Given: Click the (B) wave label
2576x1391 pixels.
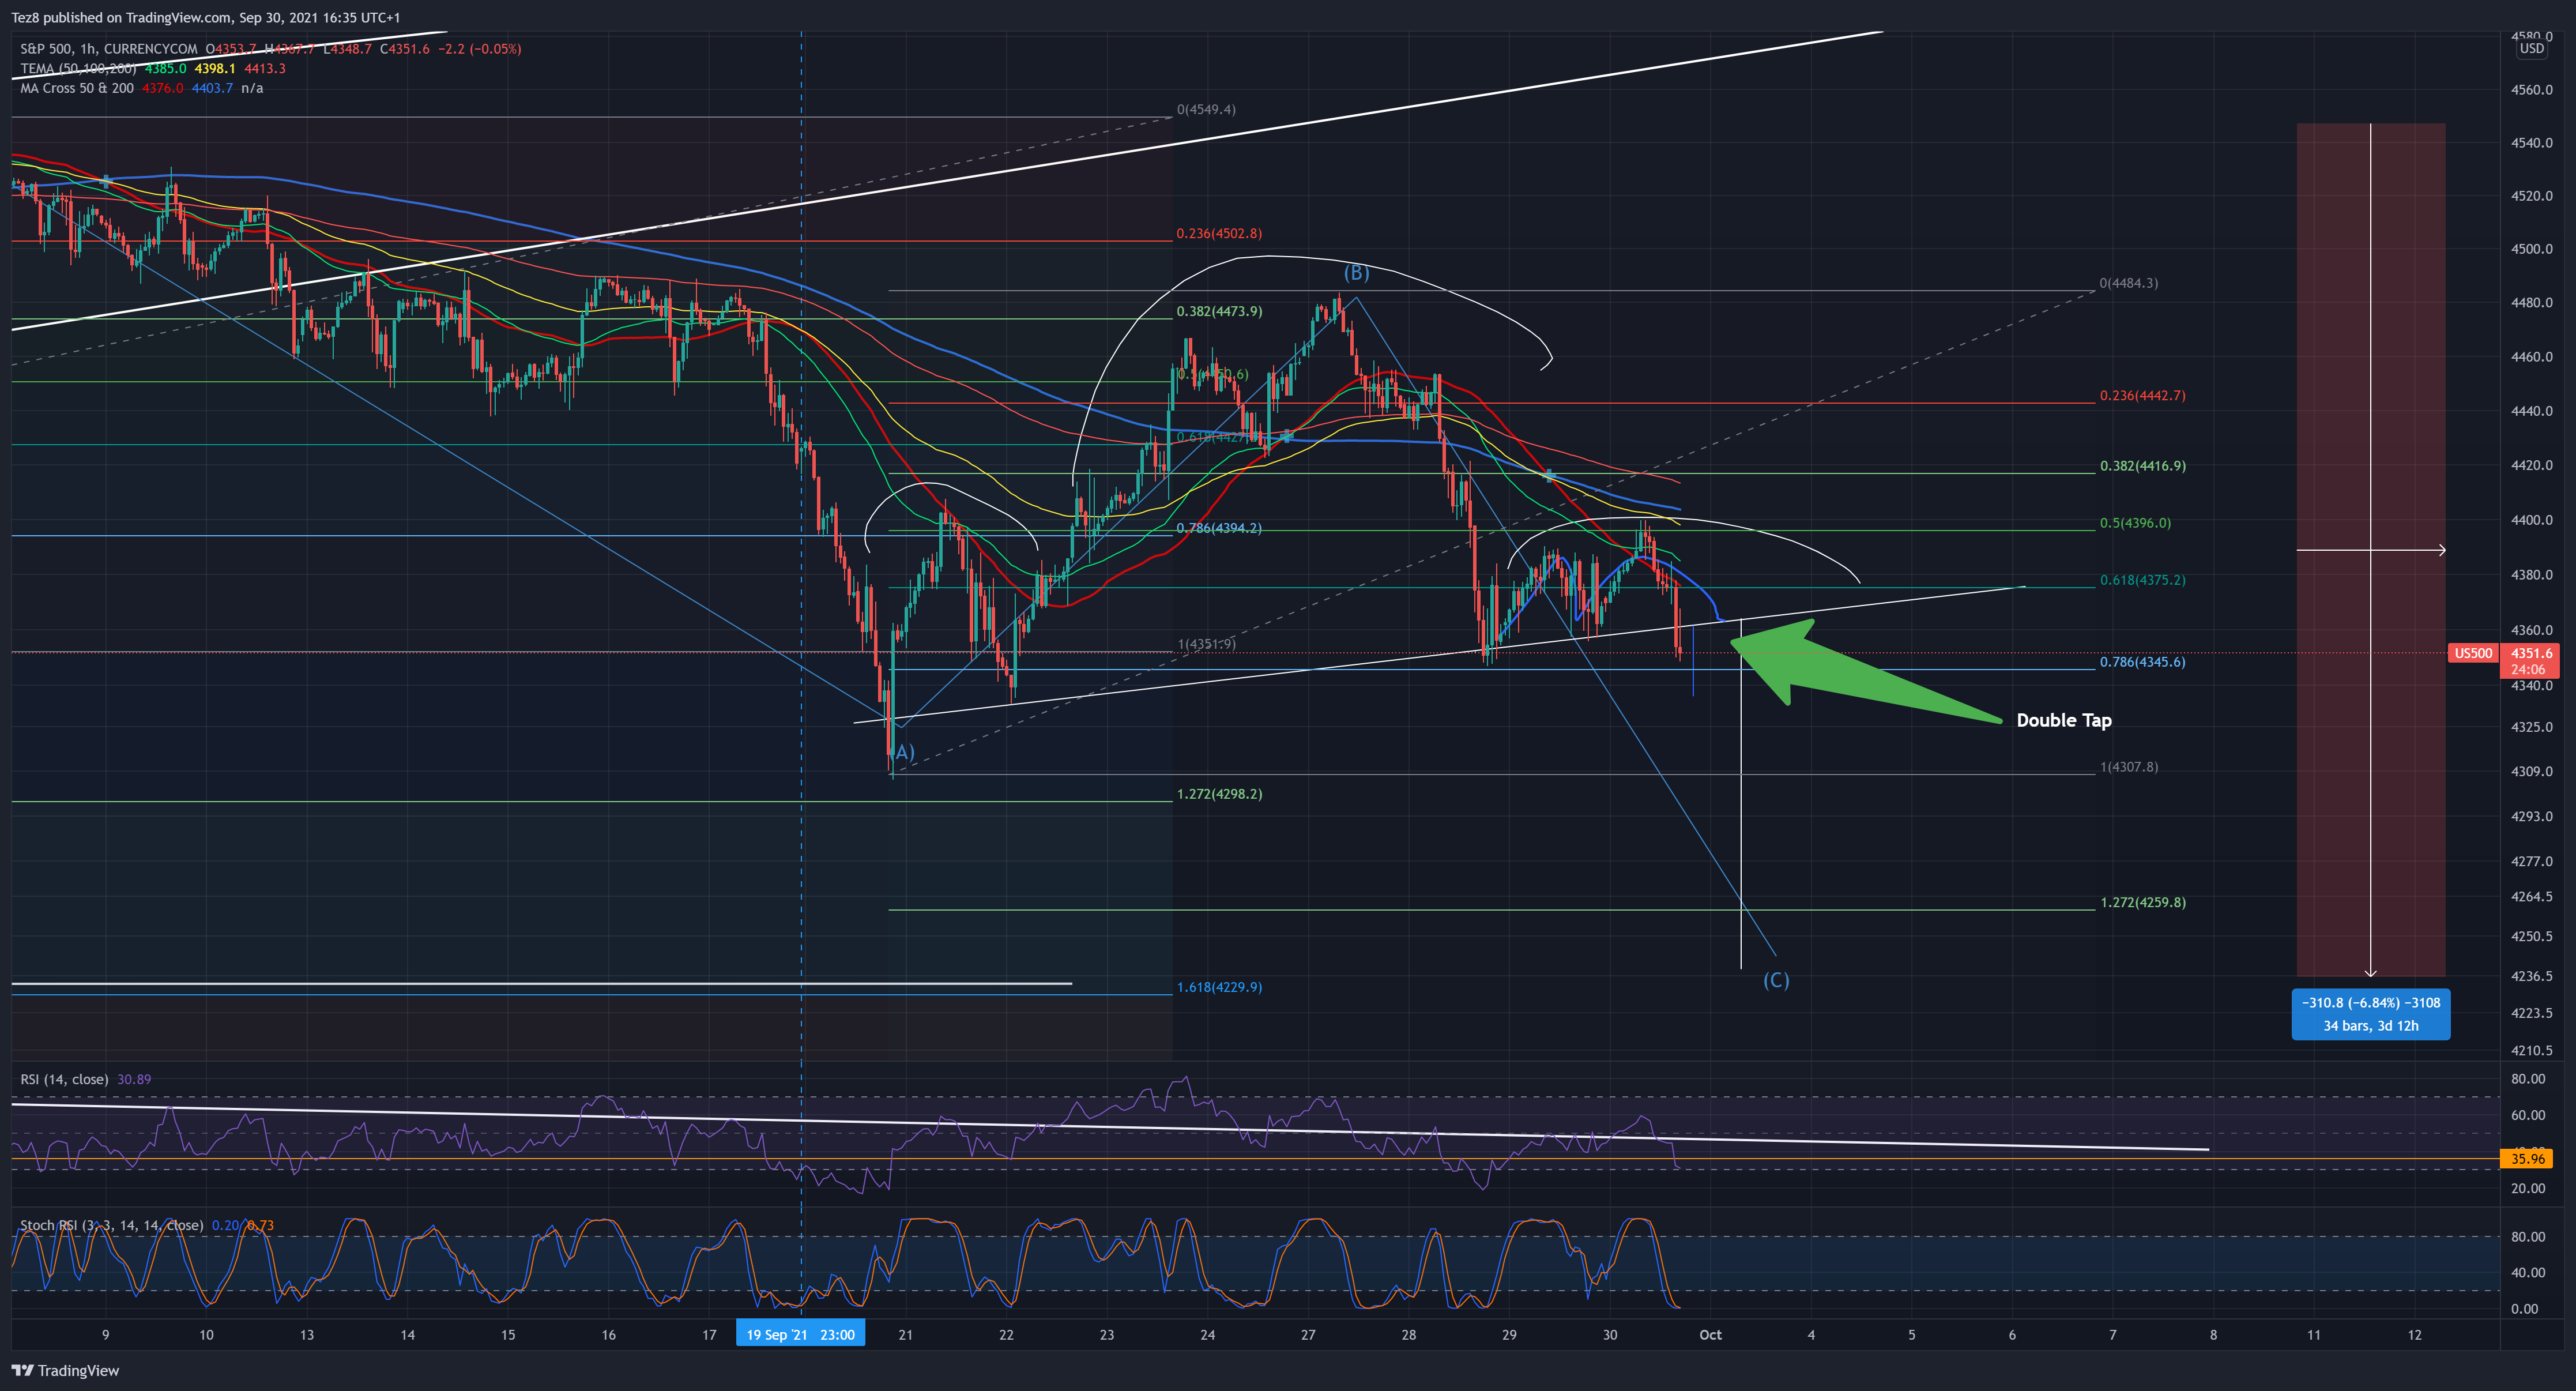Looking at the screenshot, I should 1355,273.
